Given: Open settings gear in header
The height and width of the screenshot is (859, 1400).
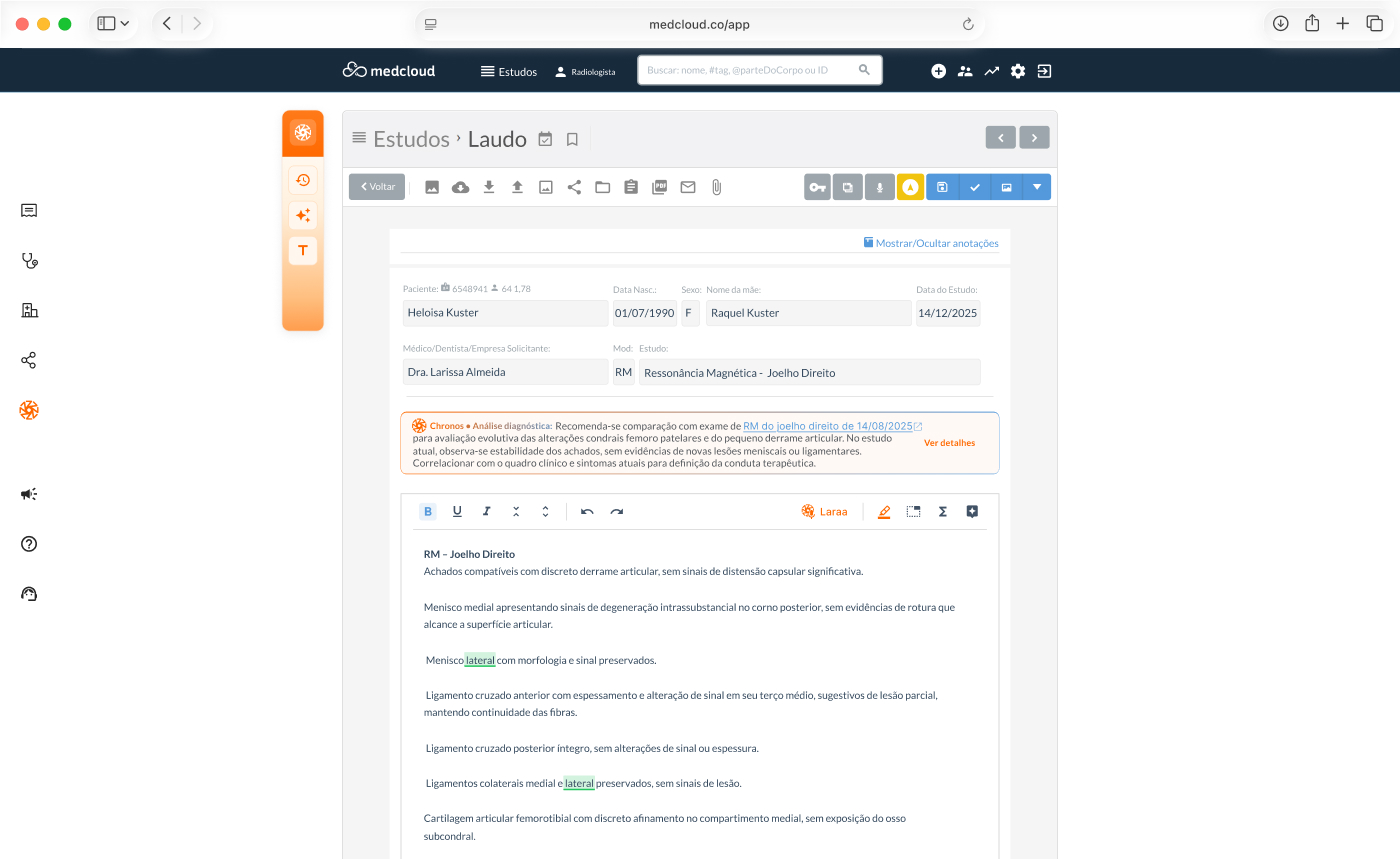Looking at the screenshot, I should click(1018, 71).
